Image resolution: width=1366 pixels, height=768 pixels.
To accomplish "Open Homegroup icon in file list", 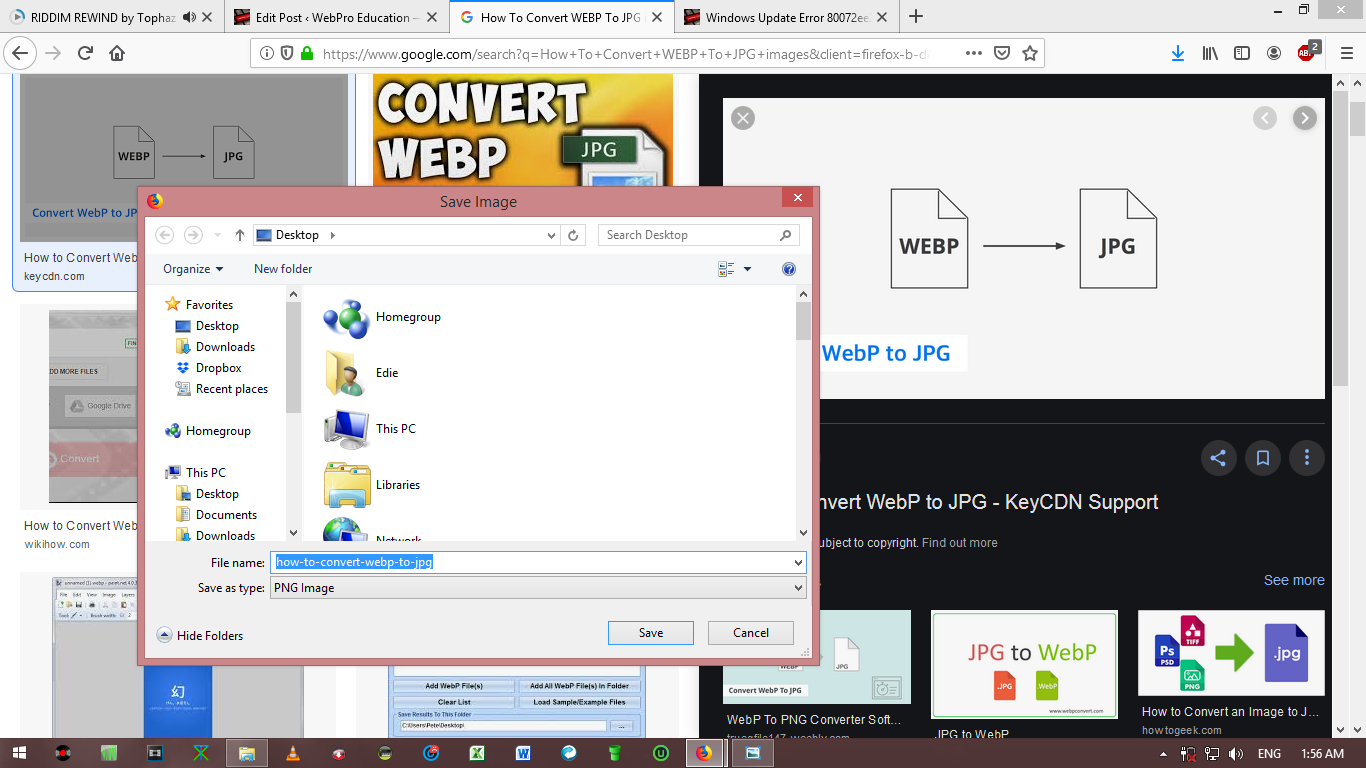I will click(x=347, y=317).
